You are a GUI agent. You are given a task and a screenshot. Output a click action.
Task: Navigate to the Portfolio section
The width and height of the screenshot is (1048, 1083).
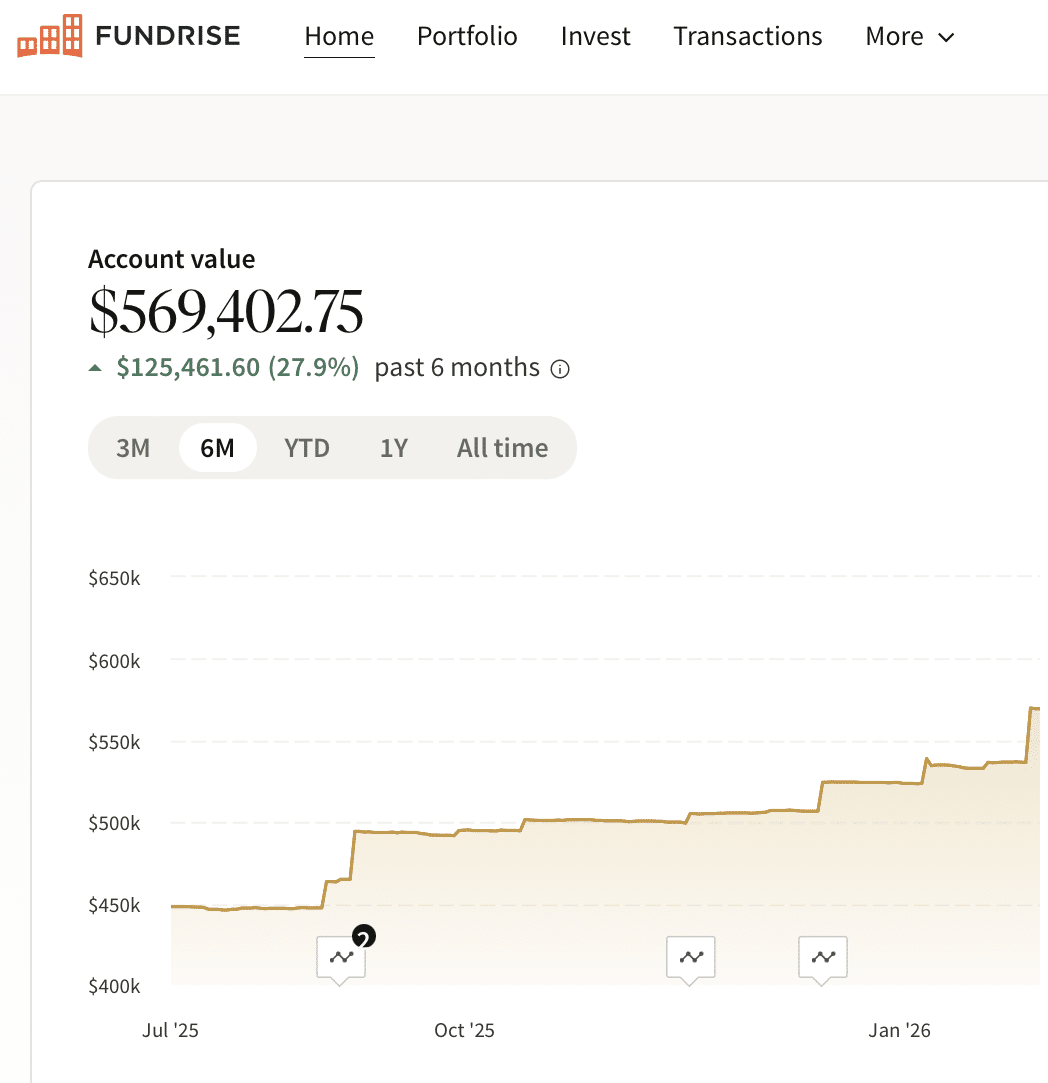coord(467,36)
